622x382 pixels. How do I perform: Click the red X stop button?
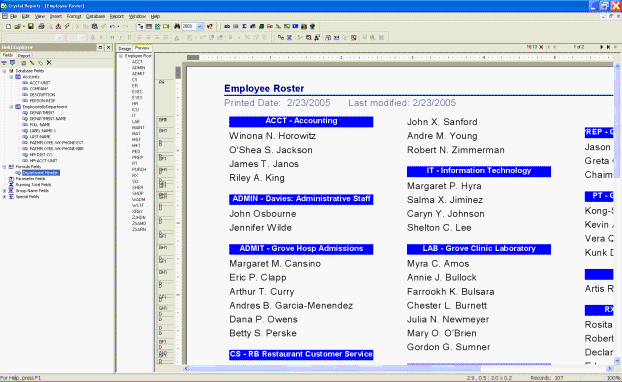coord(541,47)
